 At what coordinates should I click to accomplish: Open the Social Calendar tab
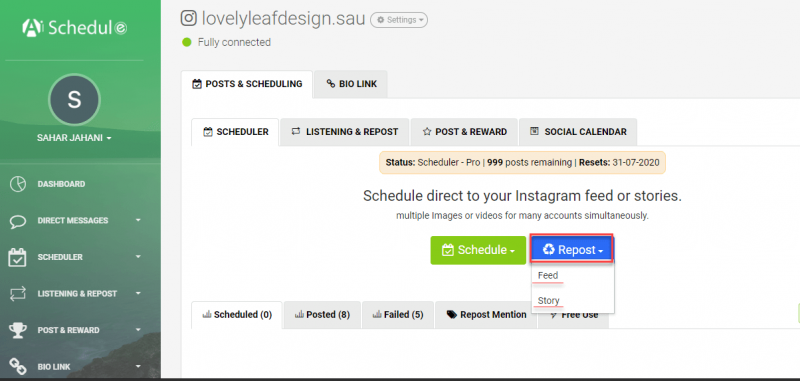[x=578, y=132]
